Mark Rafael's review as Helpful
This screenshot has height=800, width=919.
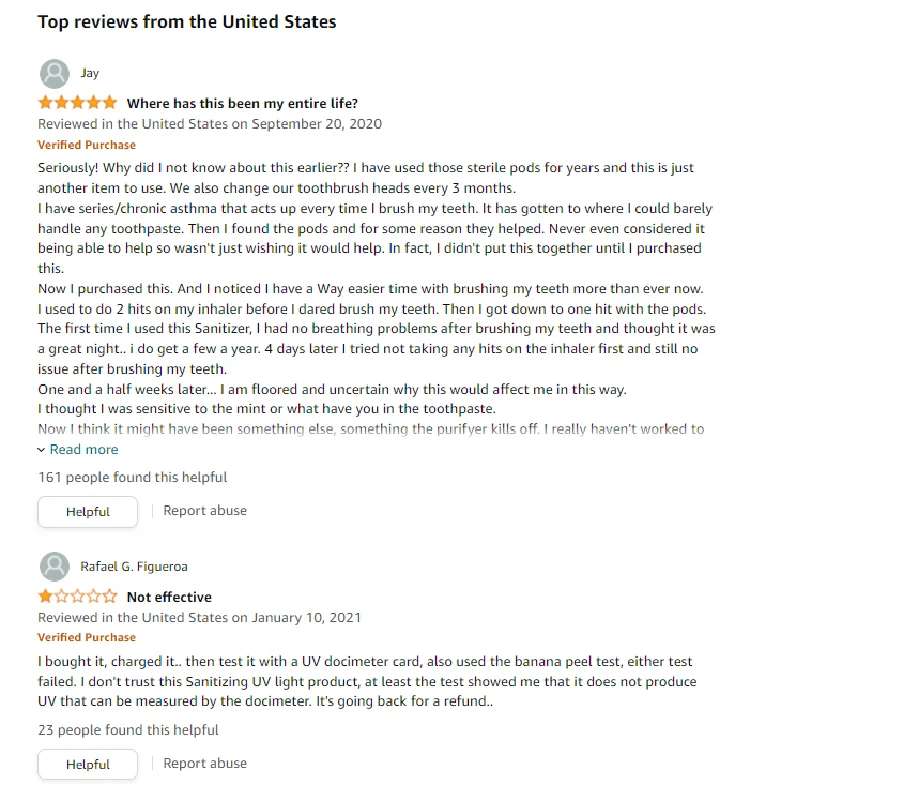click(88, 765)
